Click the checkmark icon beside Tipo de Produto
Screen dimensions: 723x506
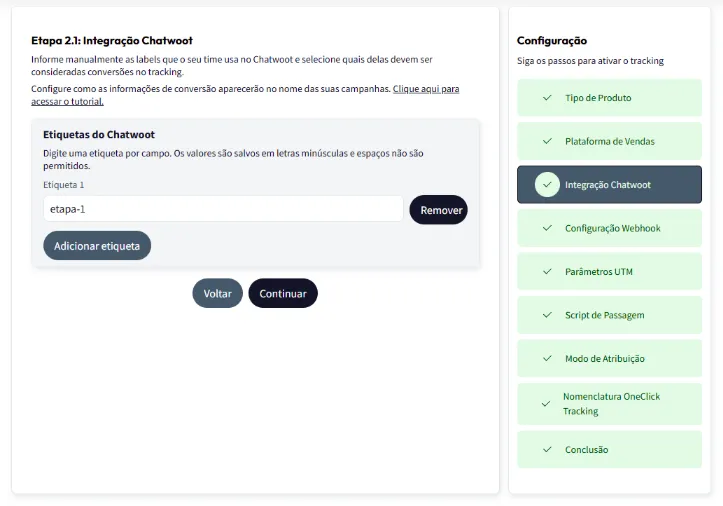(x=547, y=98)
